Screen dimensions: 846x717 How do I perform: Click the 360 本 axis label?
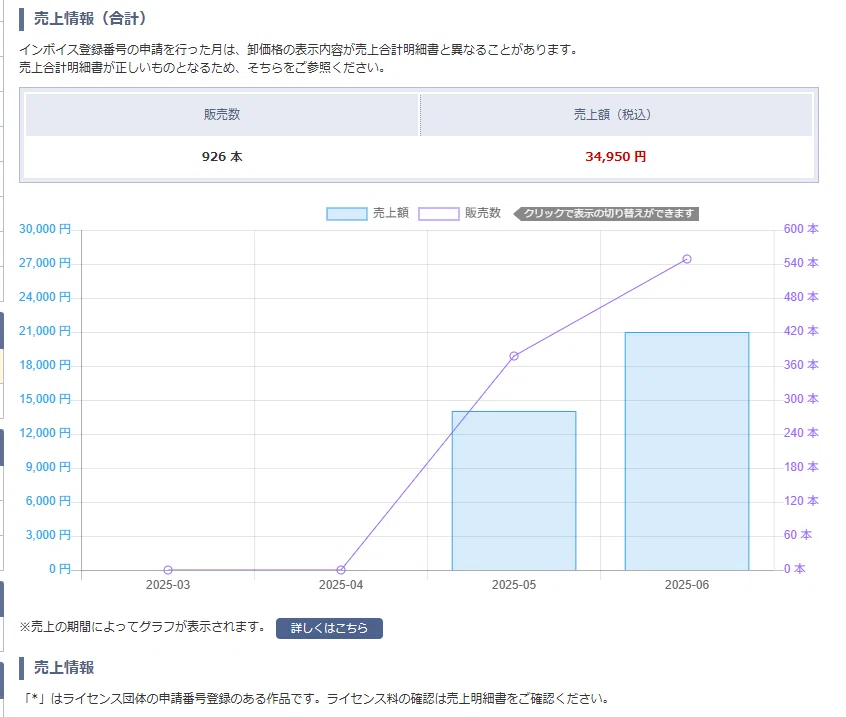801,365
